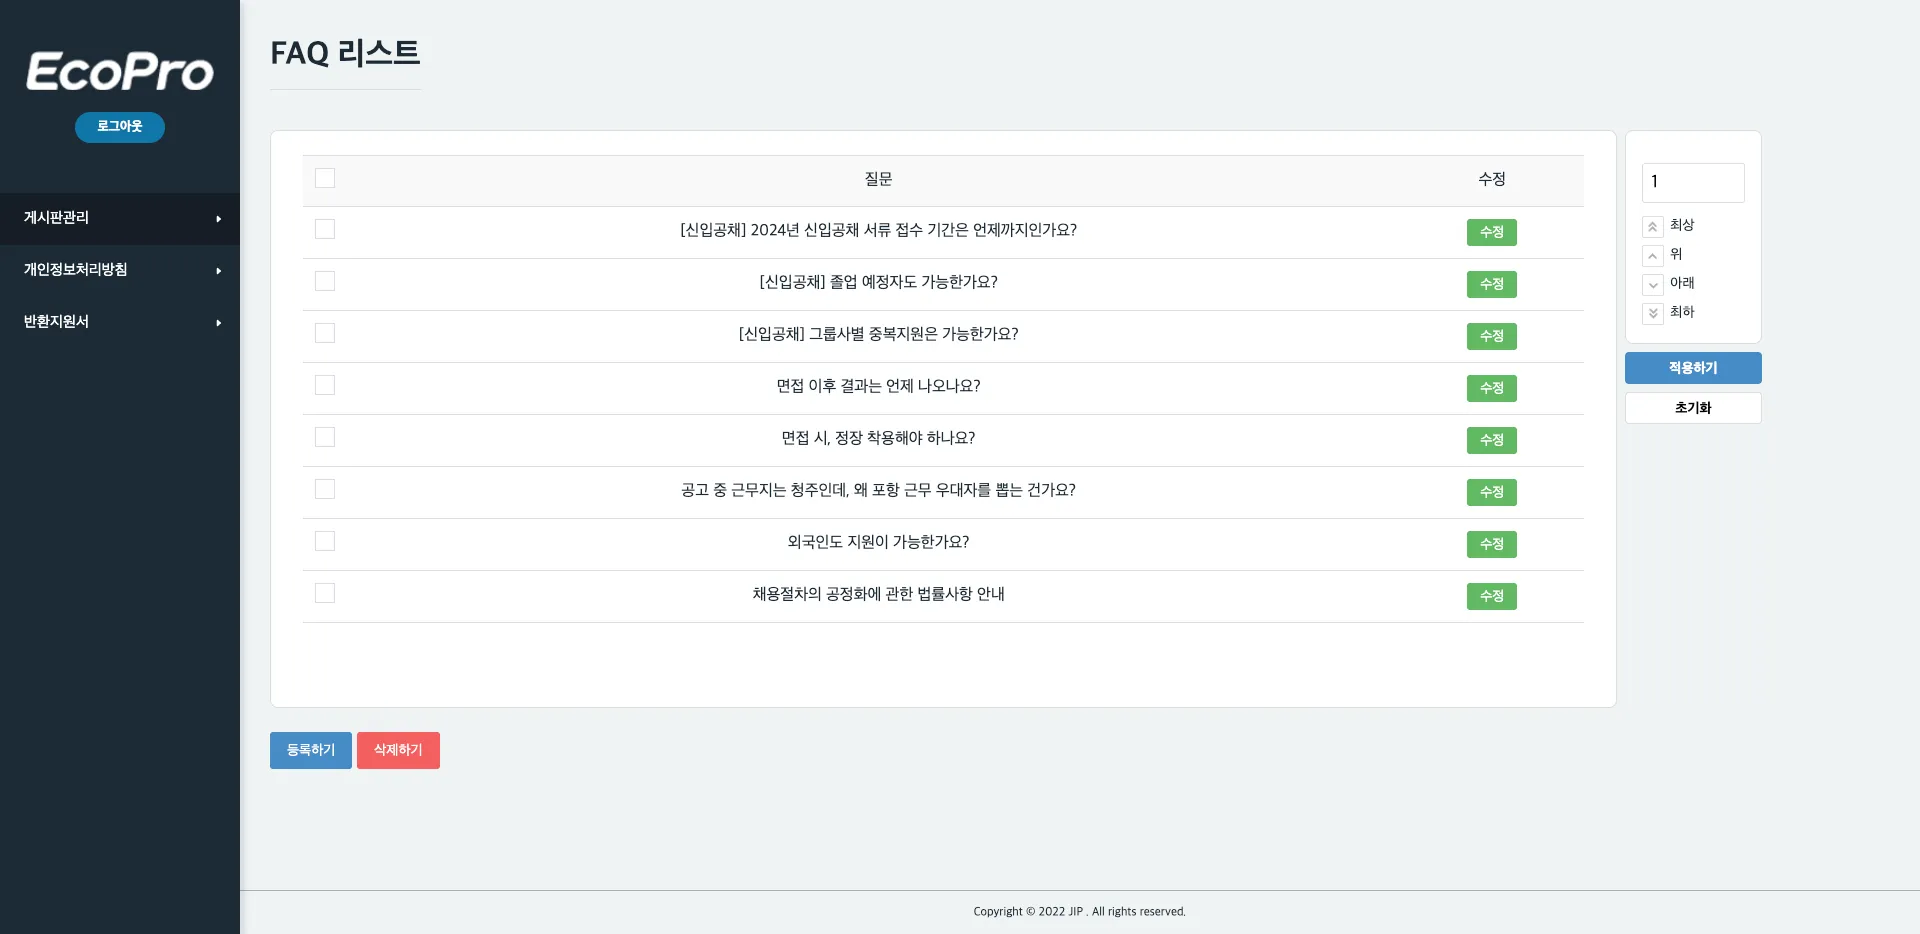This screenshot has height=934, width=1920.
Task: Click 수정 for 서류 접수 기간 question
Action: [1491, 232]
